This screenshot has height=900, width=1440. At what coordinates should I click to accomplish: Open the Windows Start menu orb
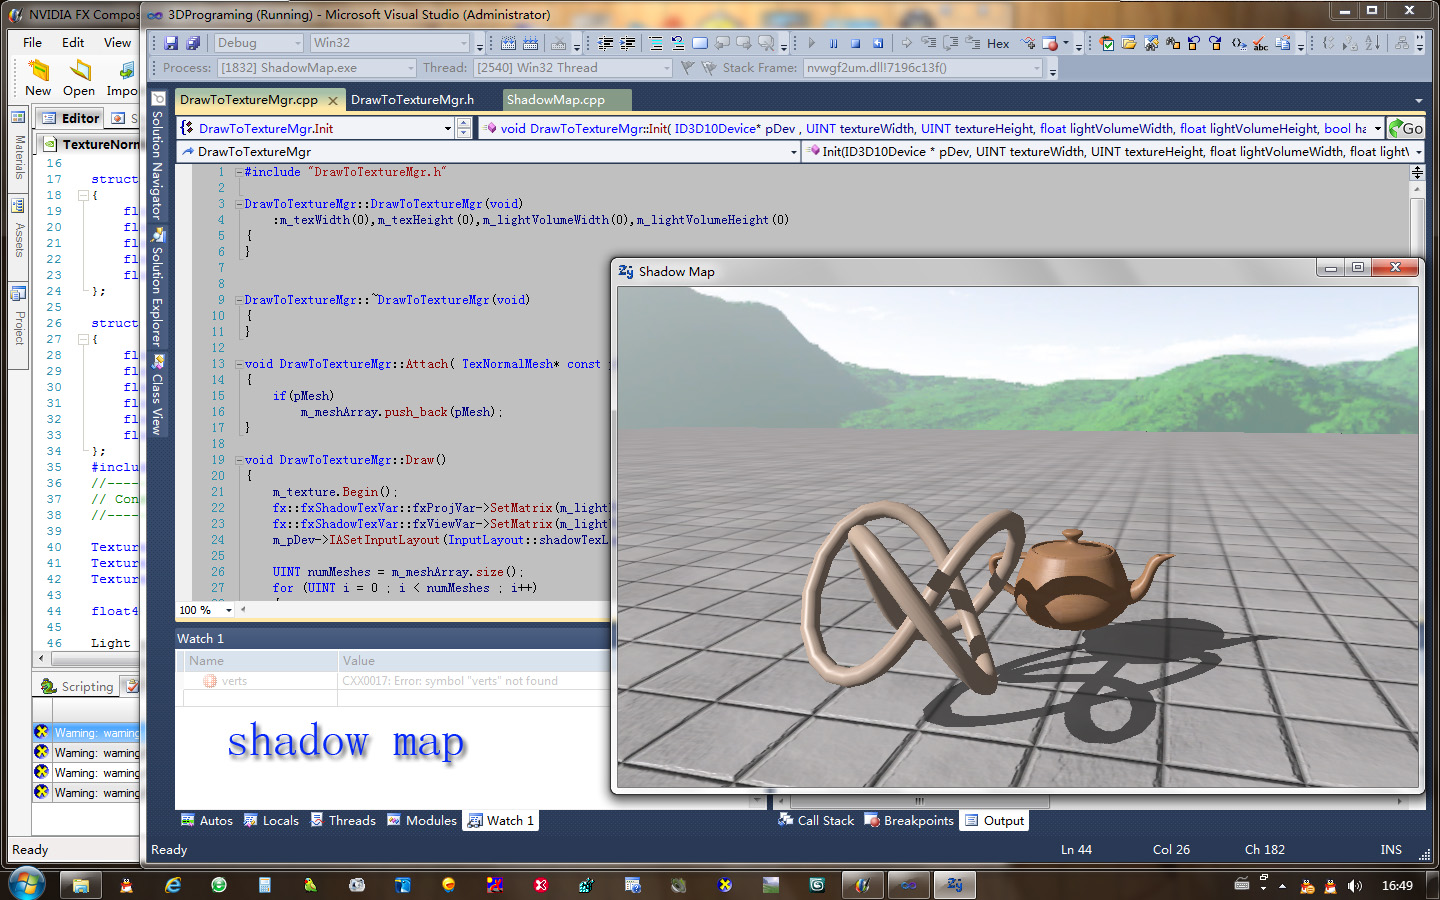pos(26,884)
